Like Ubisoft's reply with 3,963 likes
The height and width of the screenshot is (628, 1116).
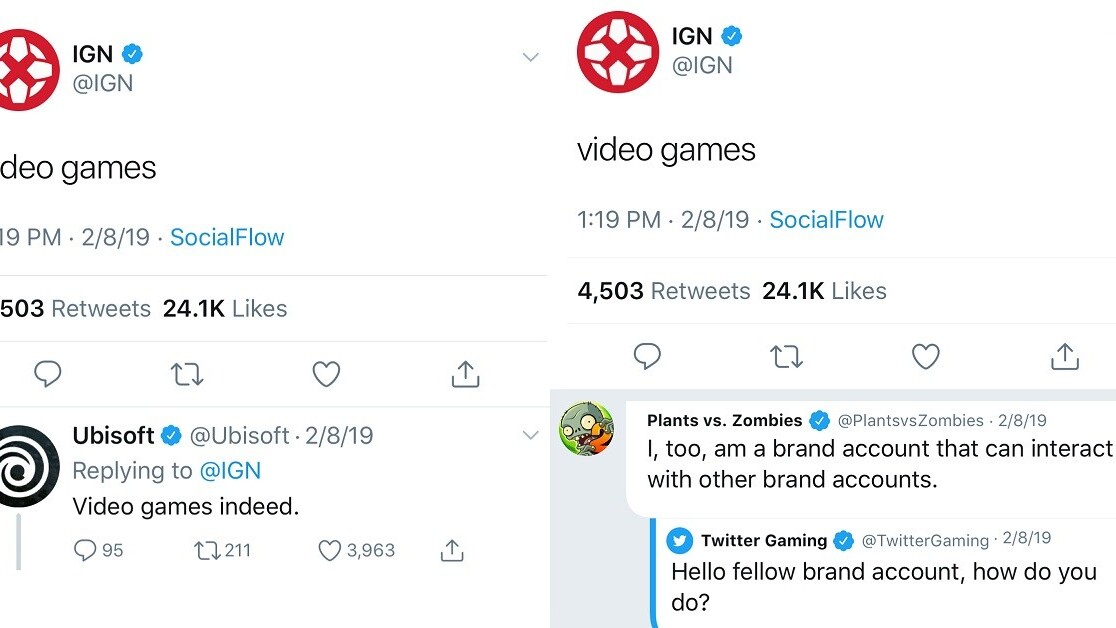[x=330, y=550]
